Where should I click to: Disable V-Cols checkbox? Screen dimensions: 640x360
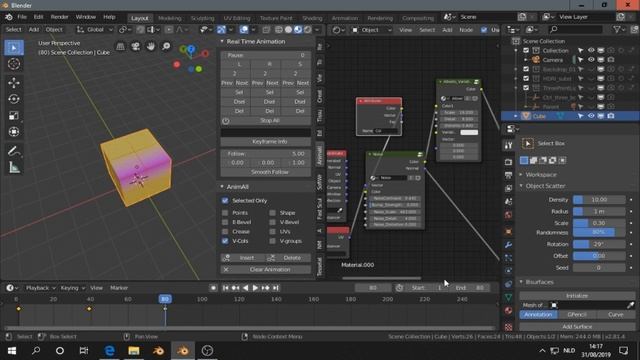click(225, 241)
